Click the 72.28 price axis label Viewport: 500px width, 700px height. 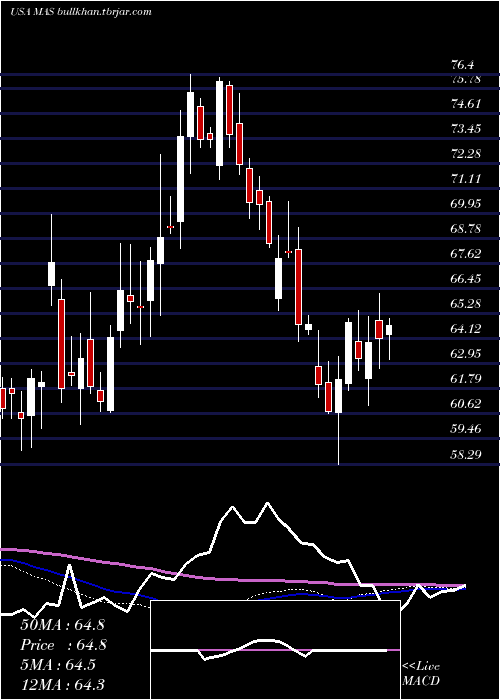pyautogui.click(x=466, y=154)
